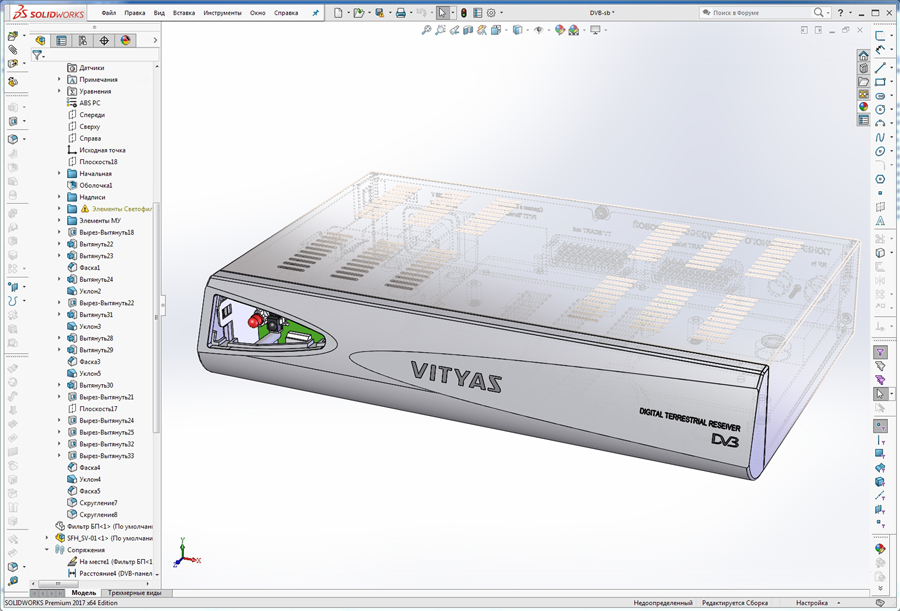Open the PropertyManager tab icon
Viewport: 900px width, 611px height.
tap(61, 40)
